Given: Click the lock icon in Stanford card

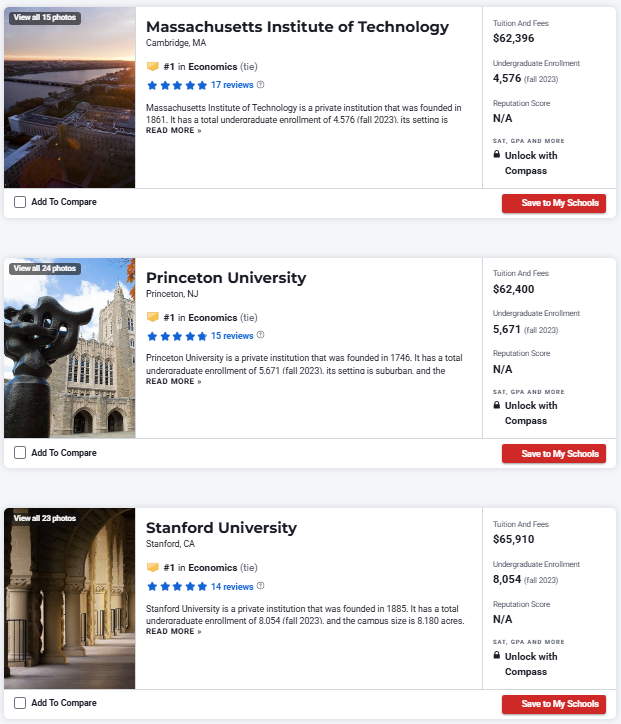Looking at the screenshot, I should pos(497,655).
